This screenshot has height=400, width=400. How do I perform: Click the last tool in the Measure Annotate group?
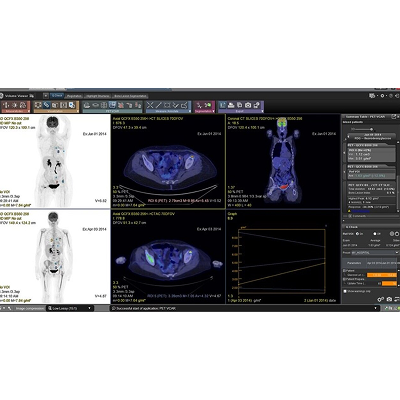(x=184, y=105)
